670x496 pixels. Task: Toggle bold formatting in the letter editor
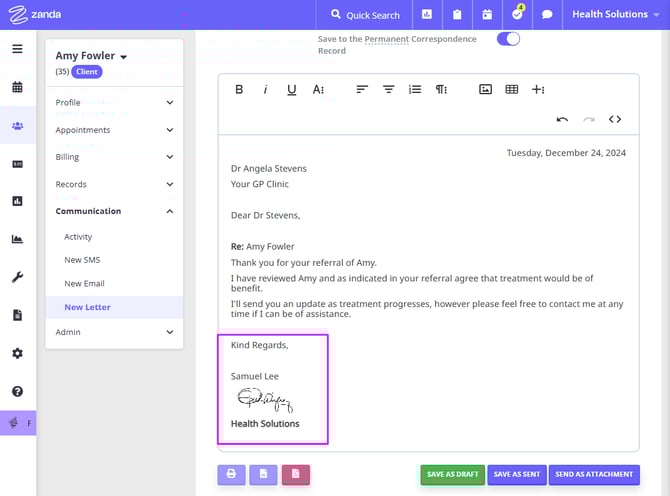click(239, 89)
